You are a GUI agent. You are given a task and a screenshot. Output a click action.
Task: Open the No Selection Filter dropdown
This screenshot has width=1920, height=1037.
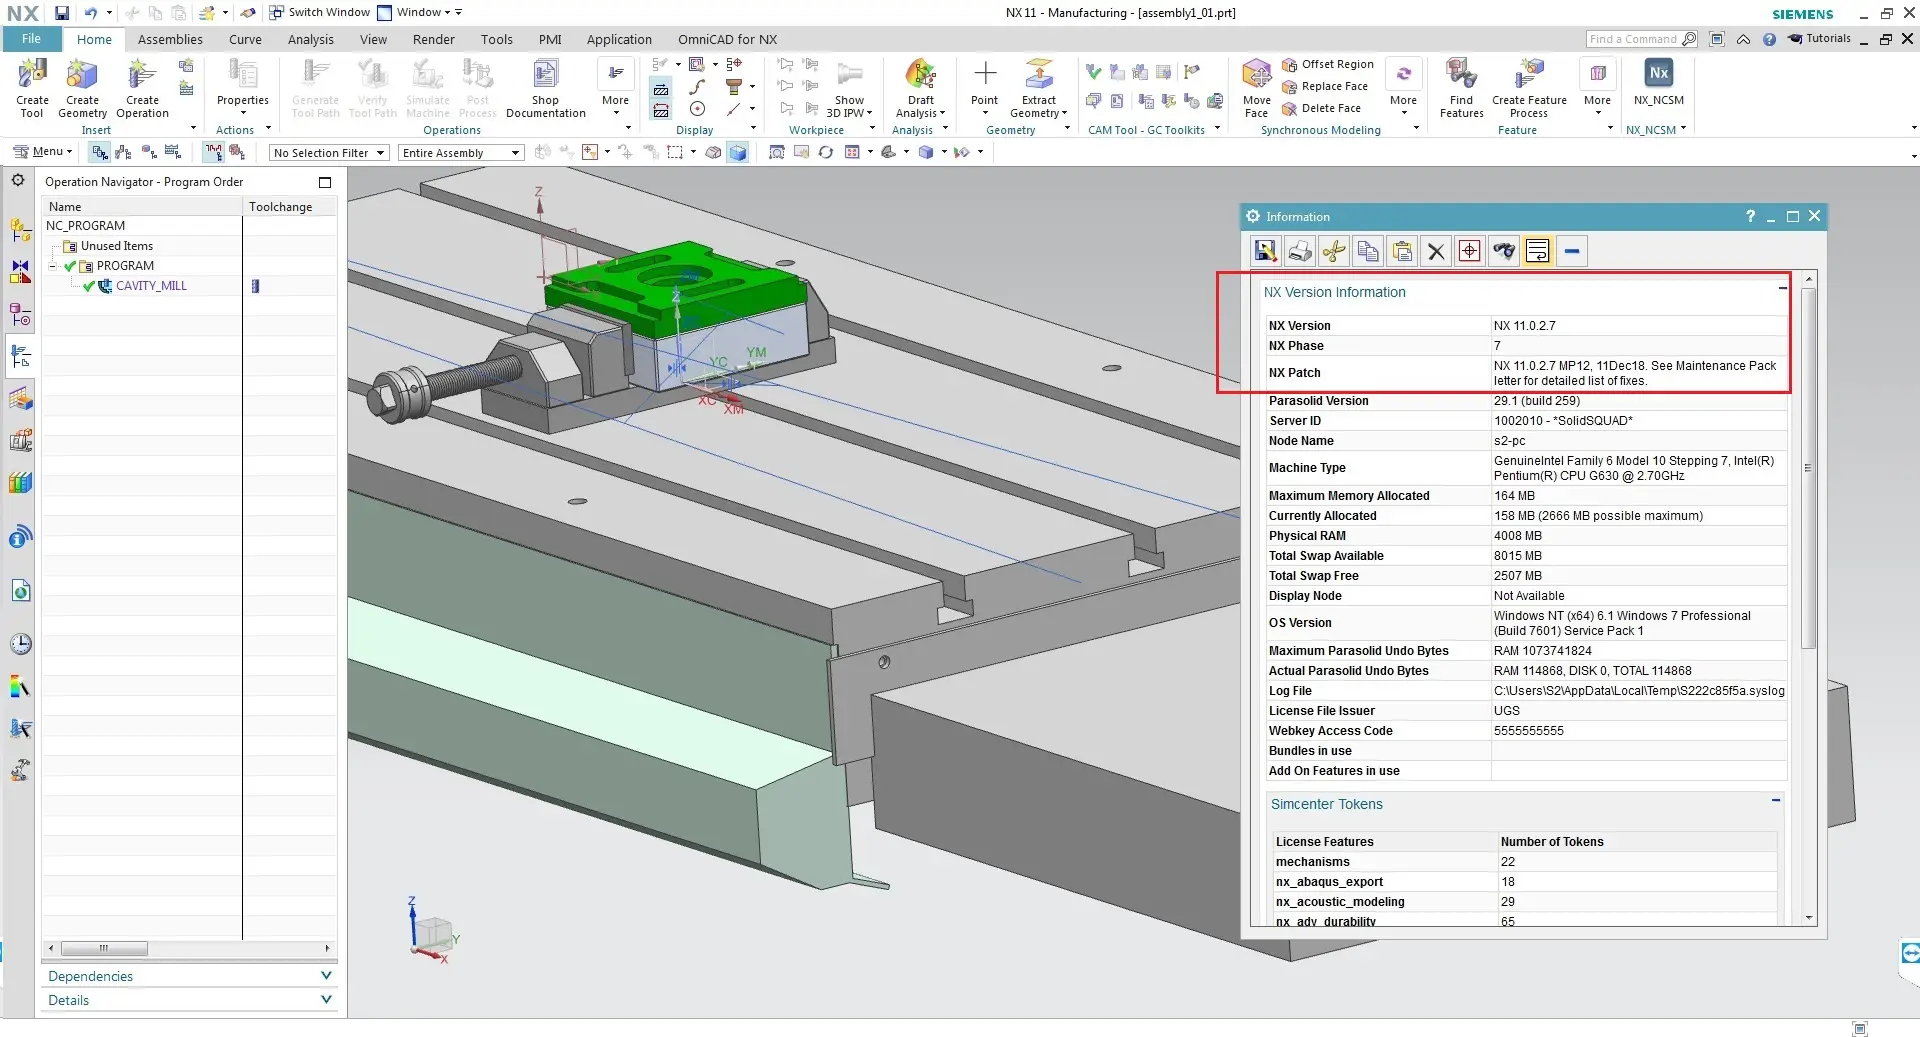pyautogui.click(x=329, y=153)
